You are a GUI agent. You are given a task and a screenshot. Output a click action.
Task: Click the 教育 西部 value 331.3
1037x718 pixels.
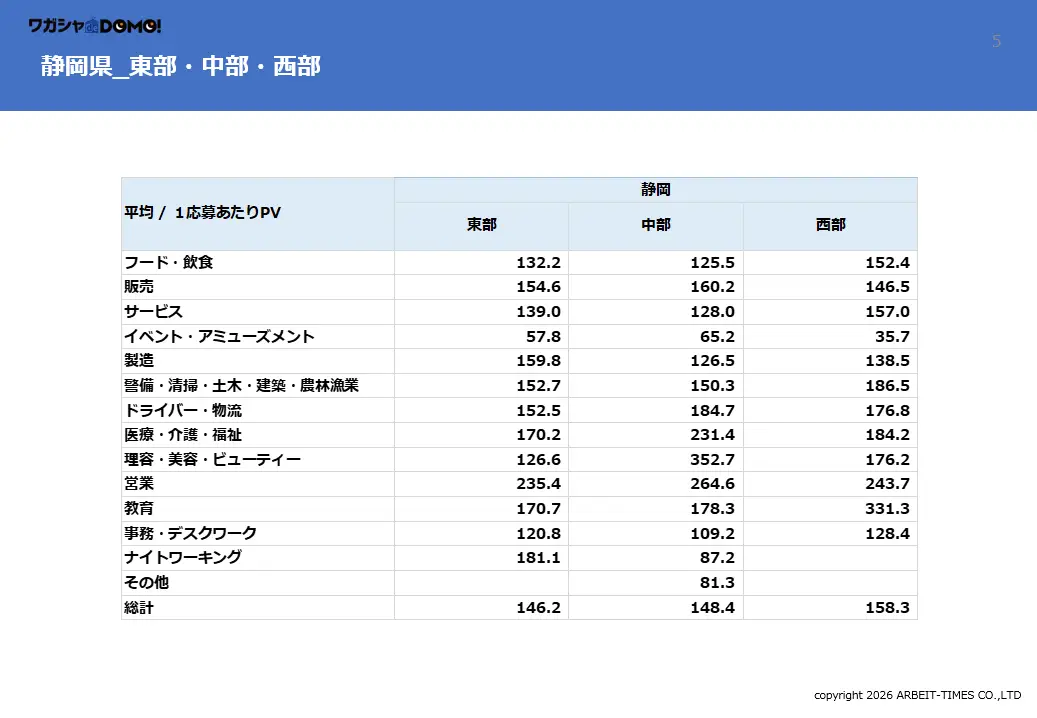click(887, 509)
